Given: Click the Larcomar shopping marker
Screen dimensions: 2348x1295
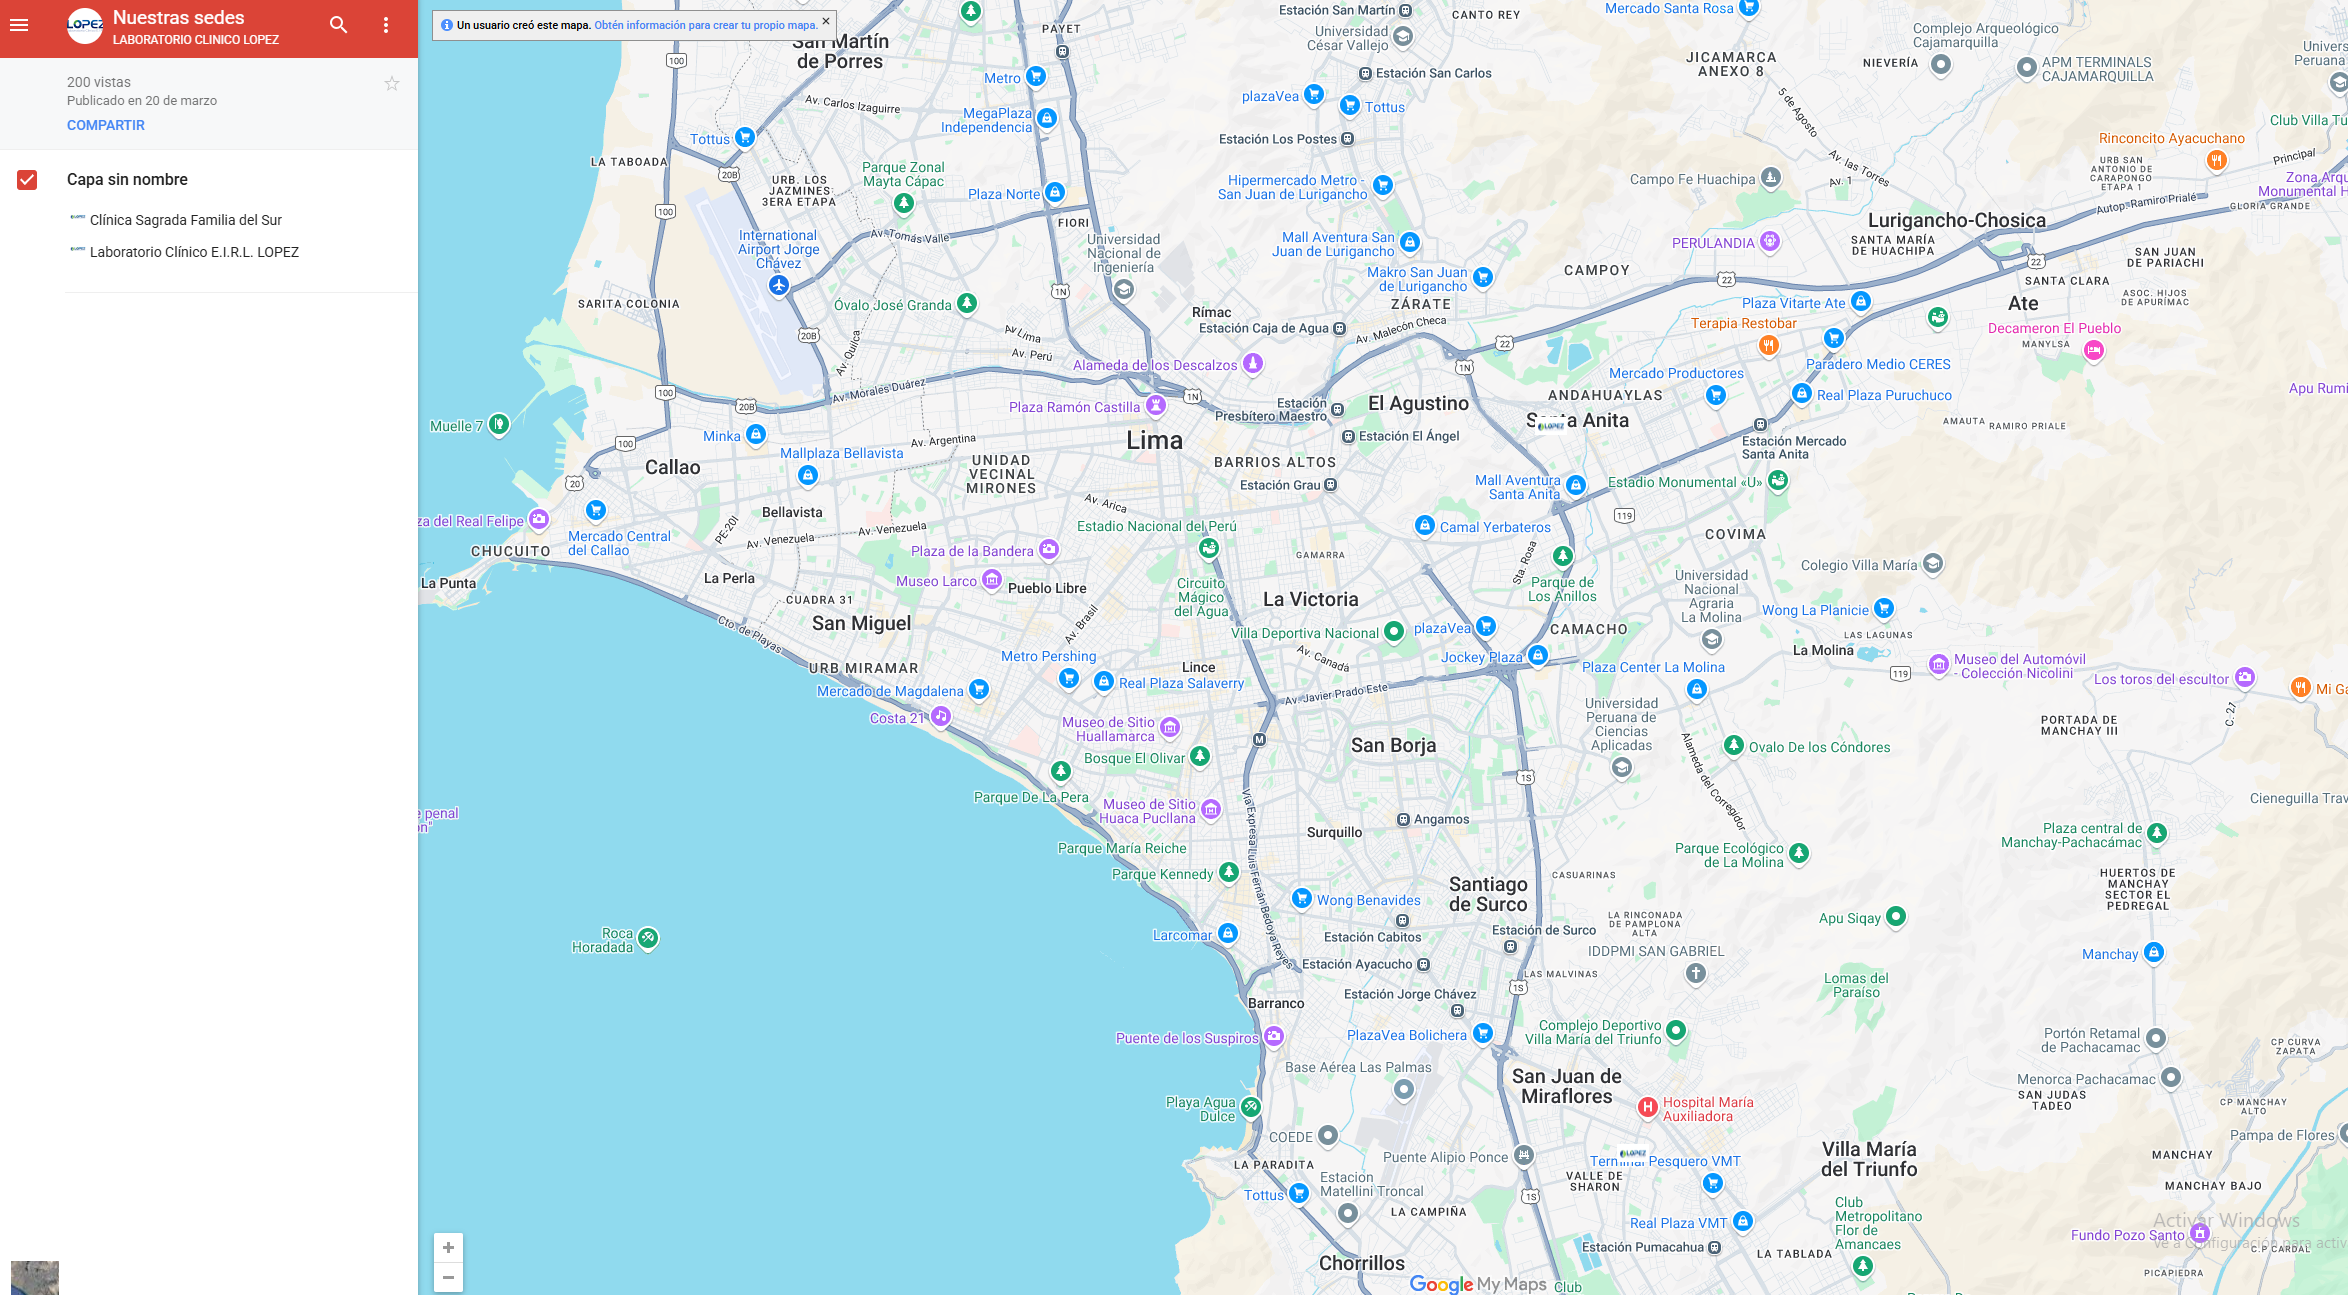Looking at the screenshot, I should point(1228,933).
